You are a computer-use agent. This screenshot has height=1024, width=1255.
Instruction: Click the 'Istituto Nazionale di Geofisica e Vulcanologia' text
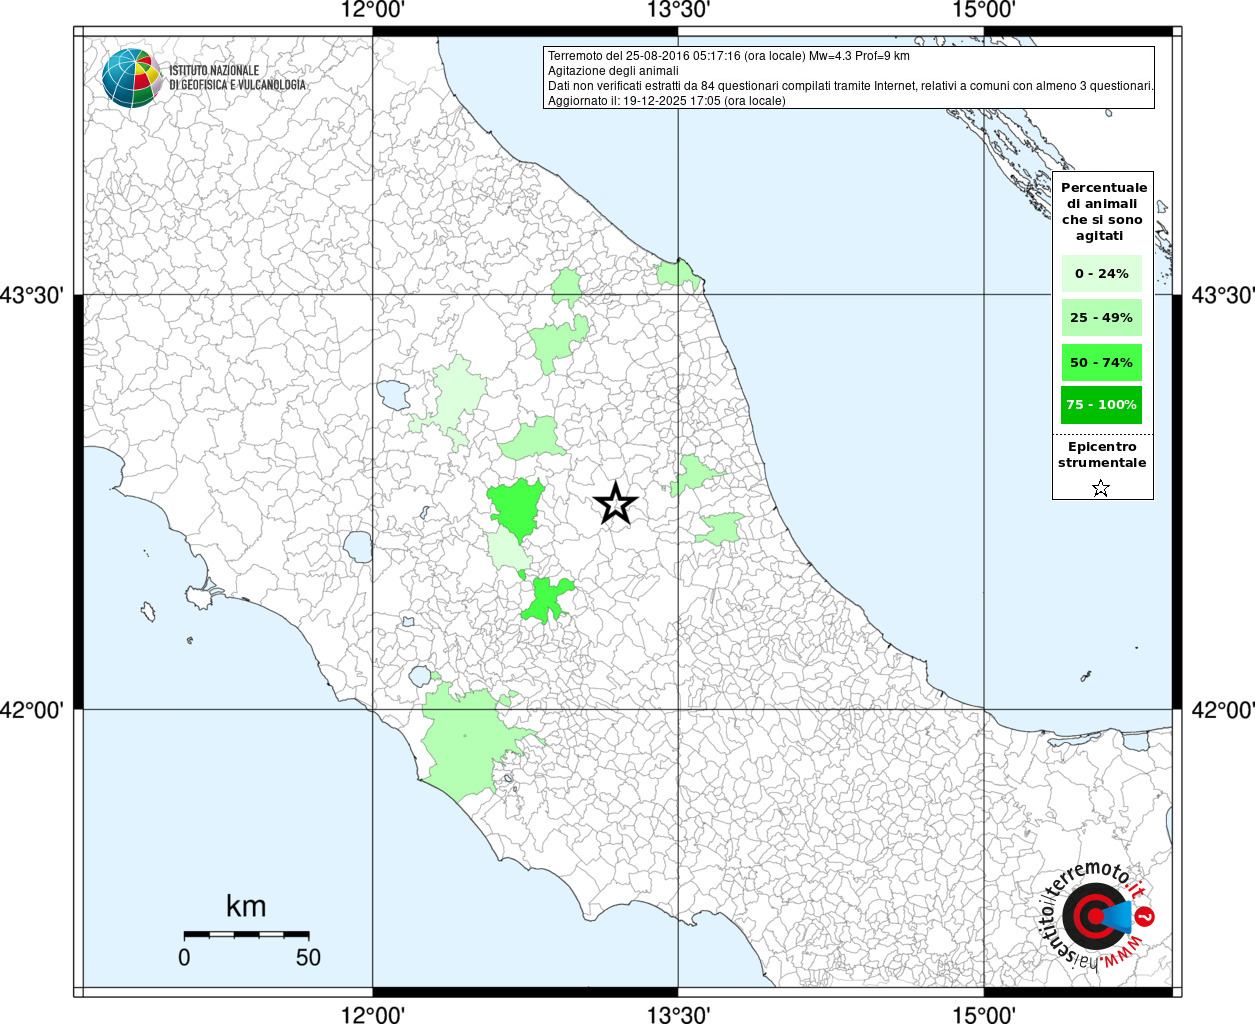pos(237,78)
